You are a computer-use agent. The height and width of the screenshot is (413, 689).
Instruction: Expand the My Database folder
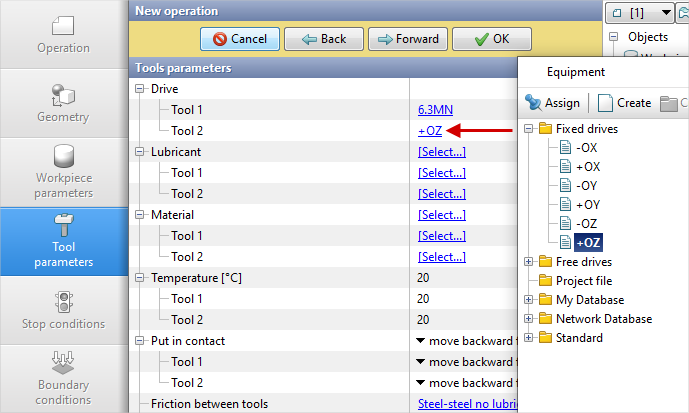point(529,300)
